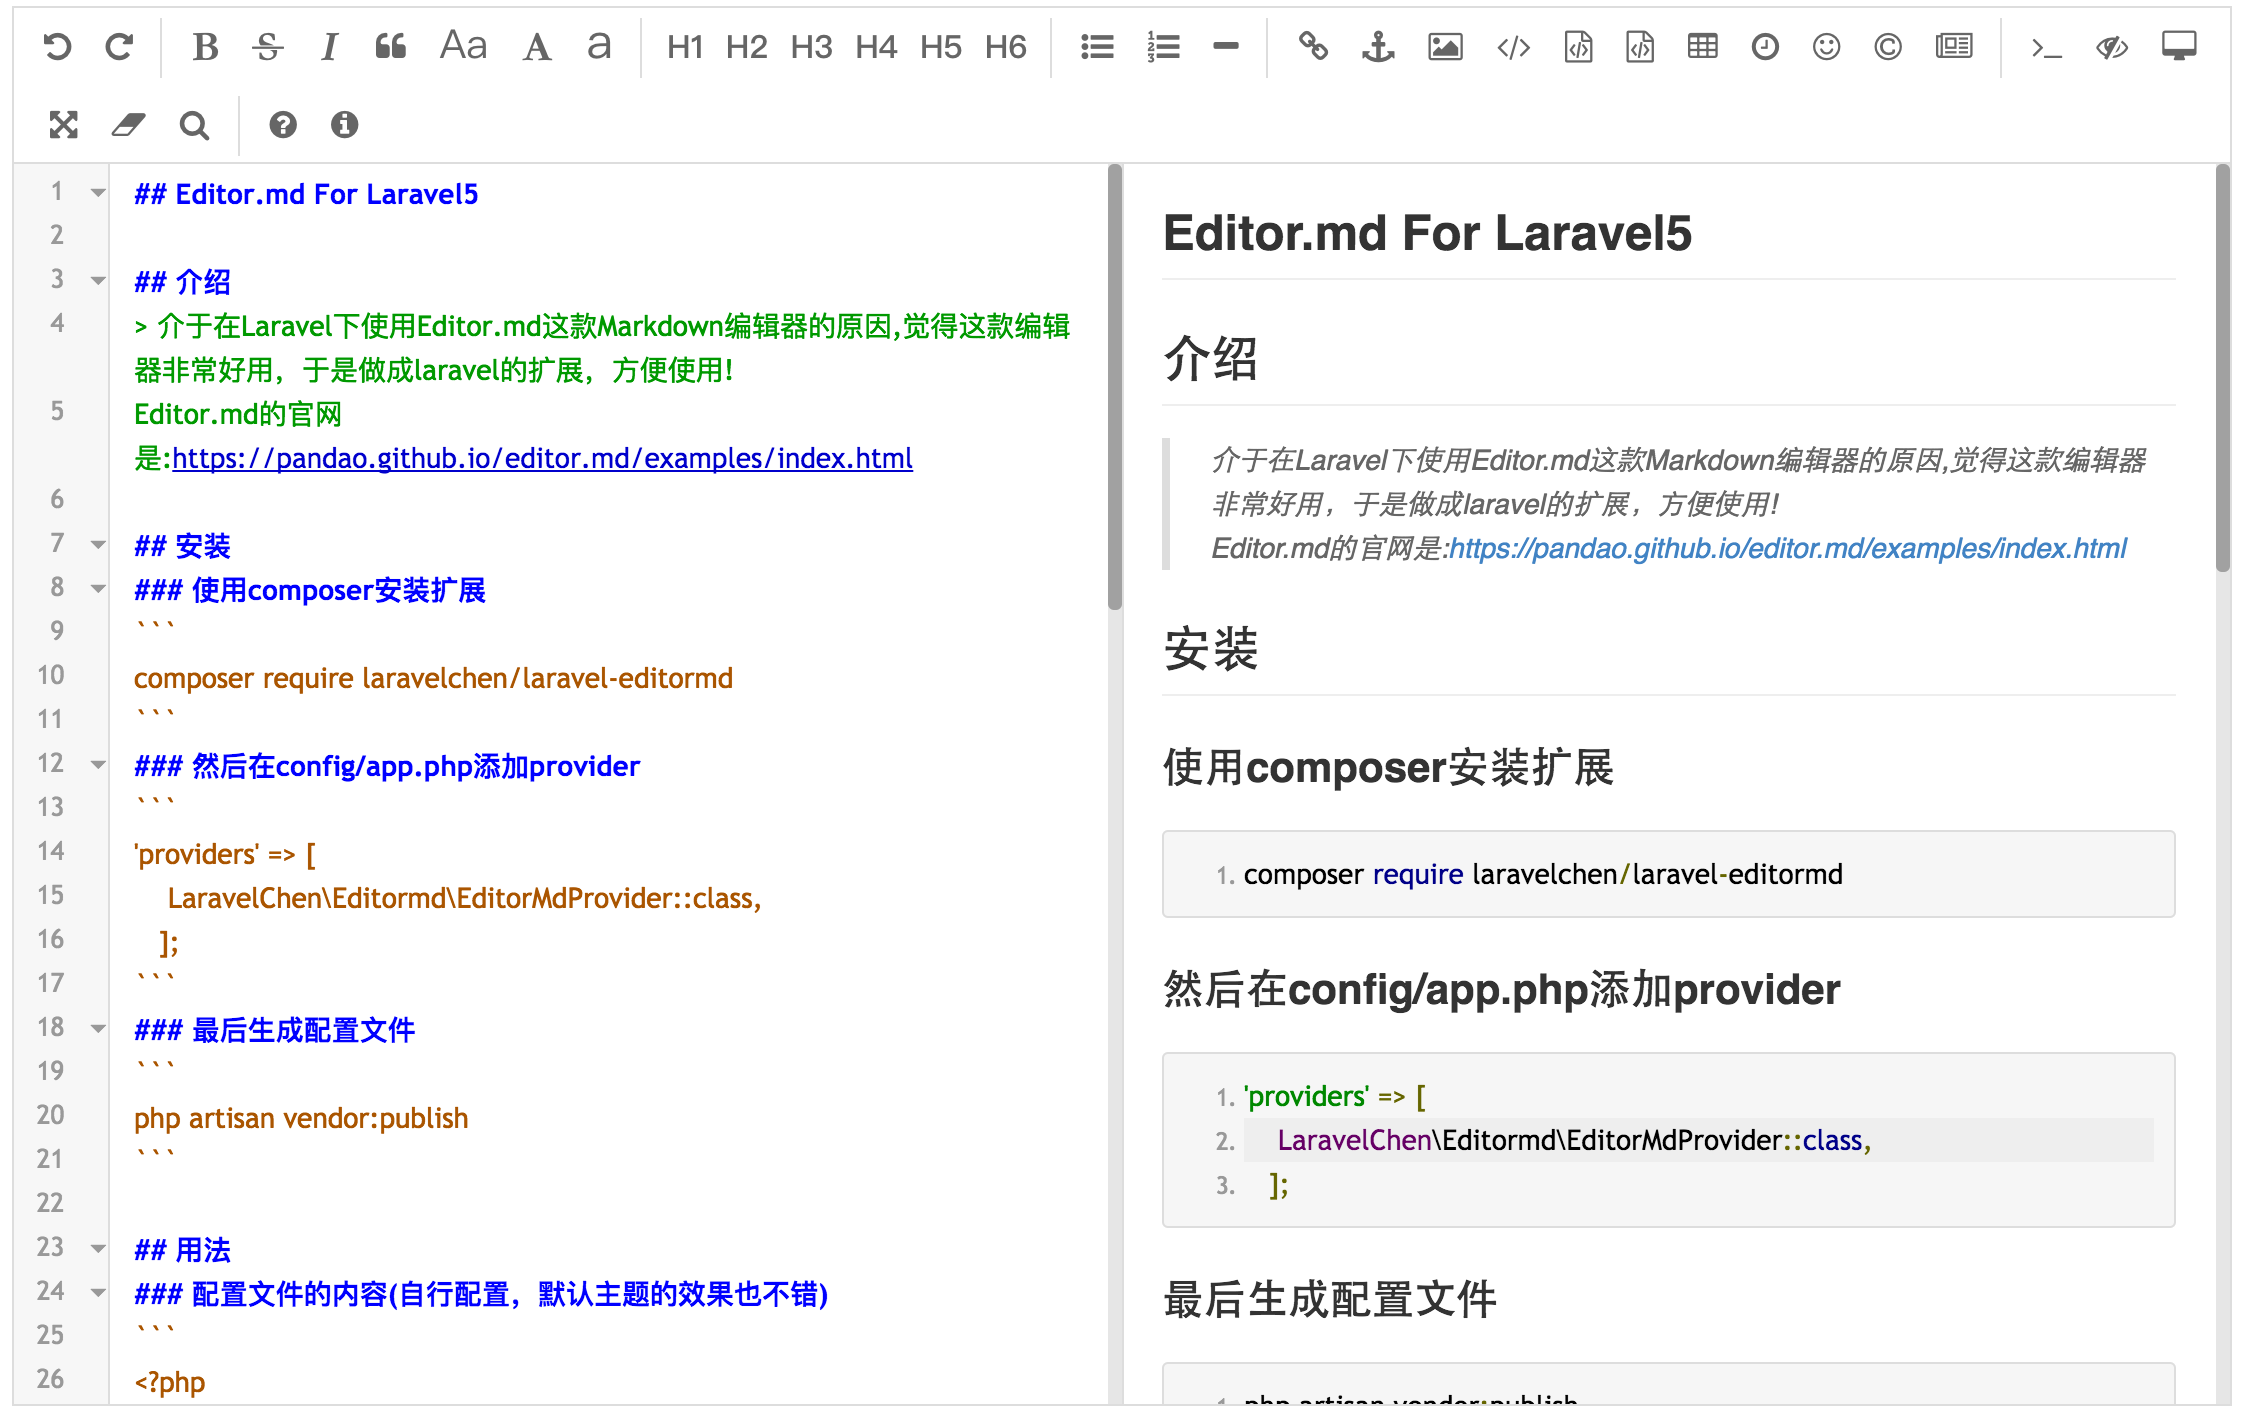Toggle live preview with the eye icon
This screenshot has width=2242, height=1416.
tap(2112, 47)
